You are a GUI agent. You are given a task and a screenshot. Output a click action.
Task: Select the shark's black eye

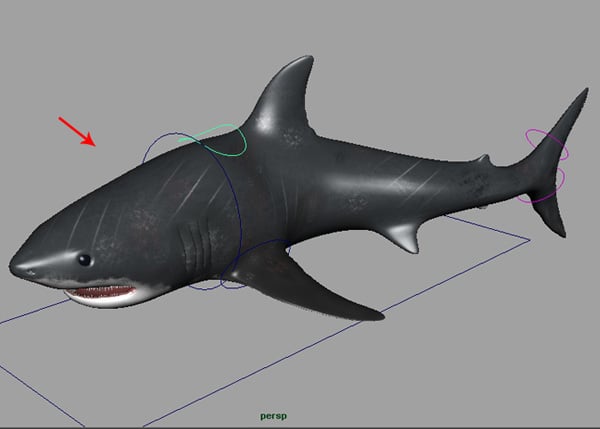pos(85,260)
